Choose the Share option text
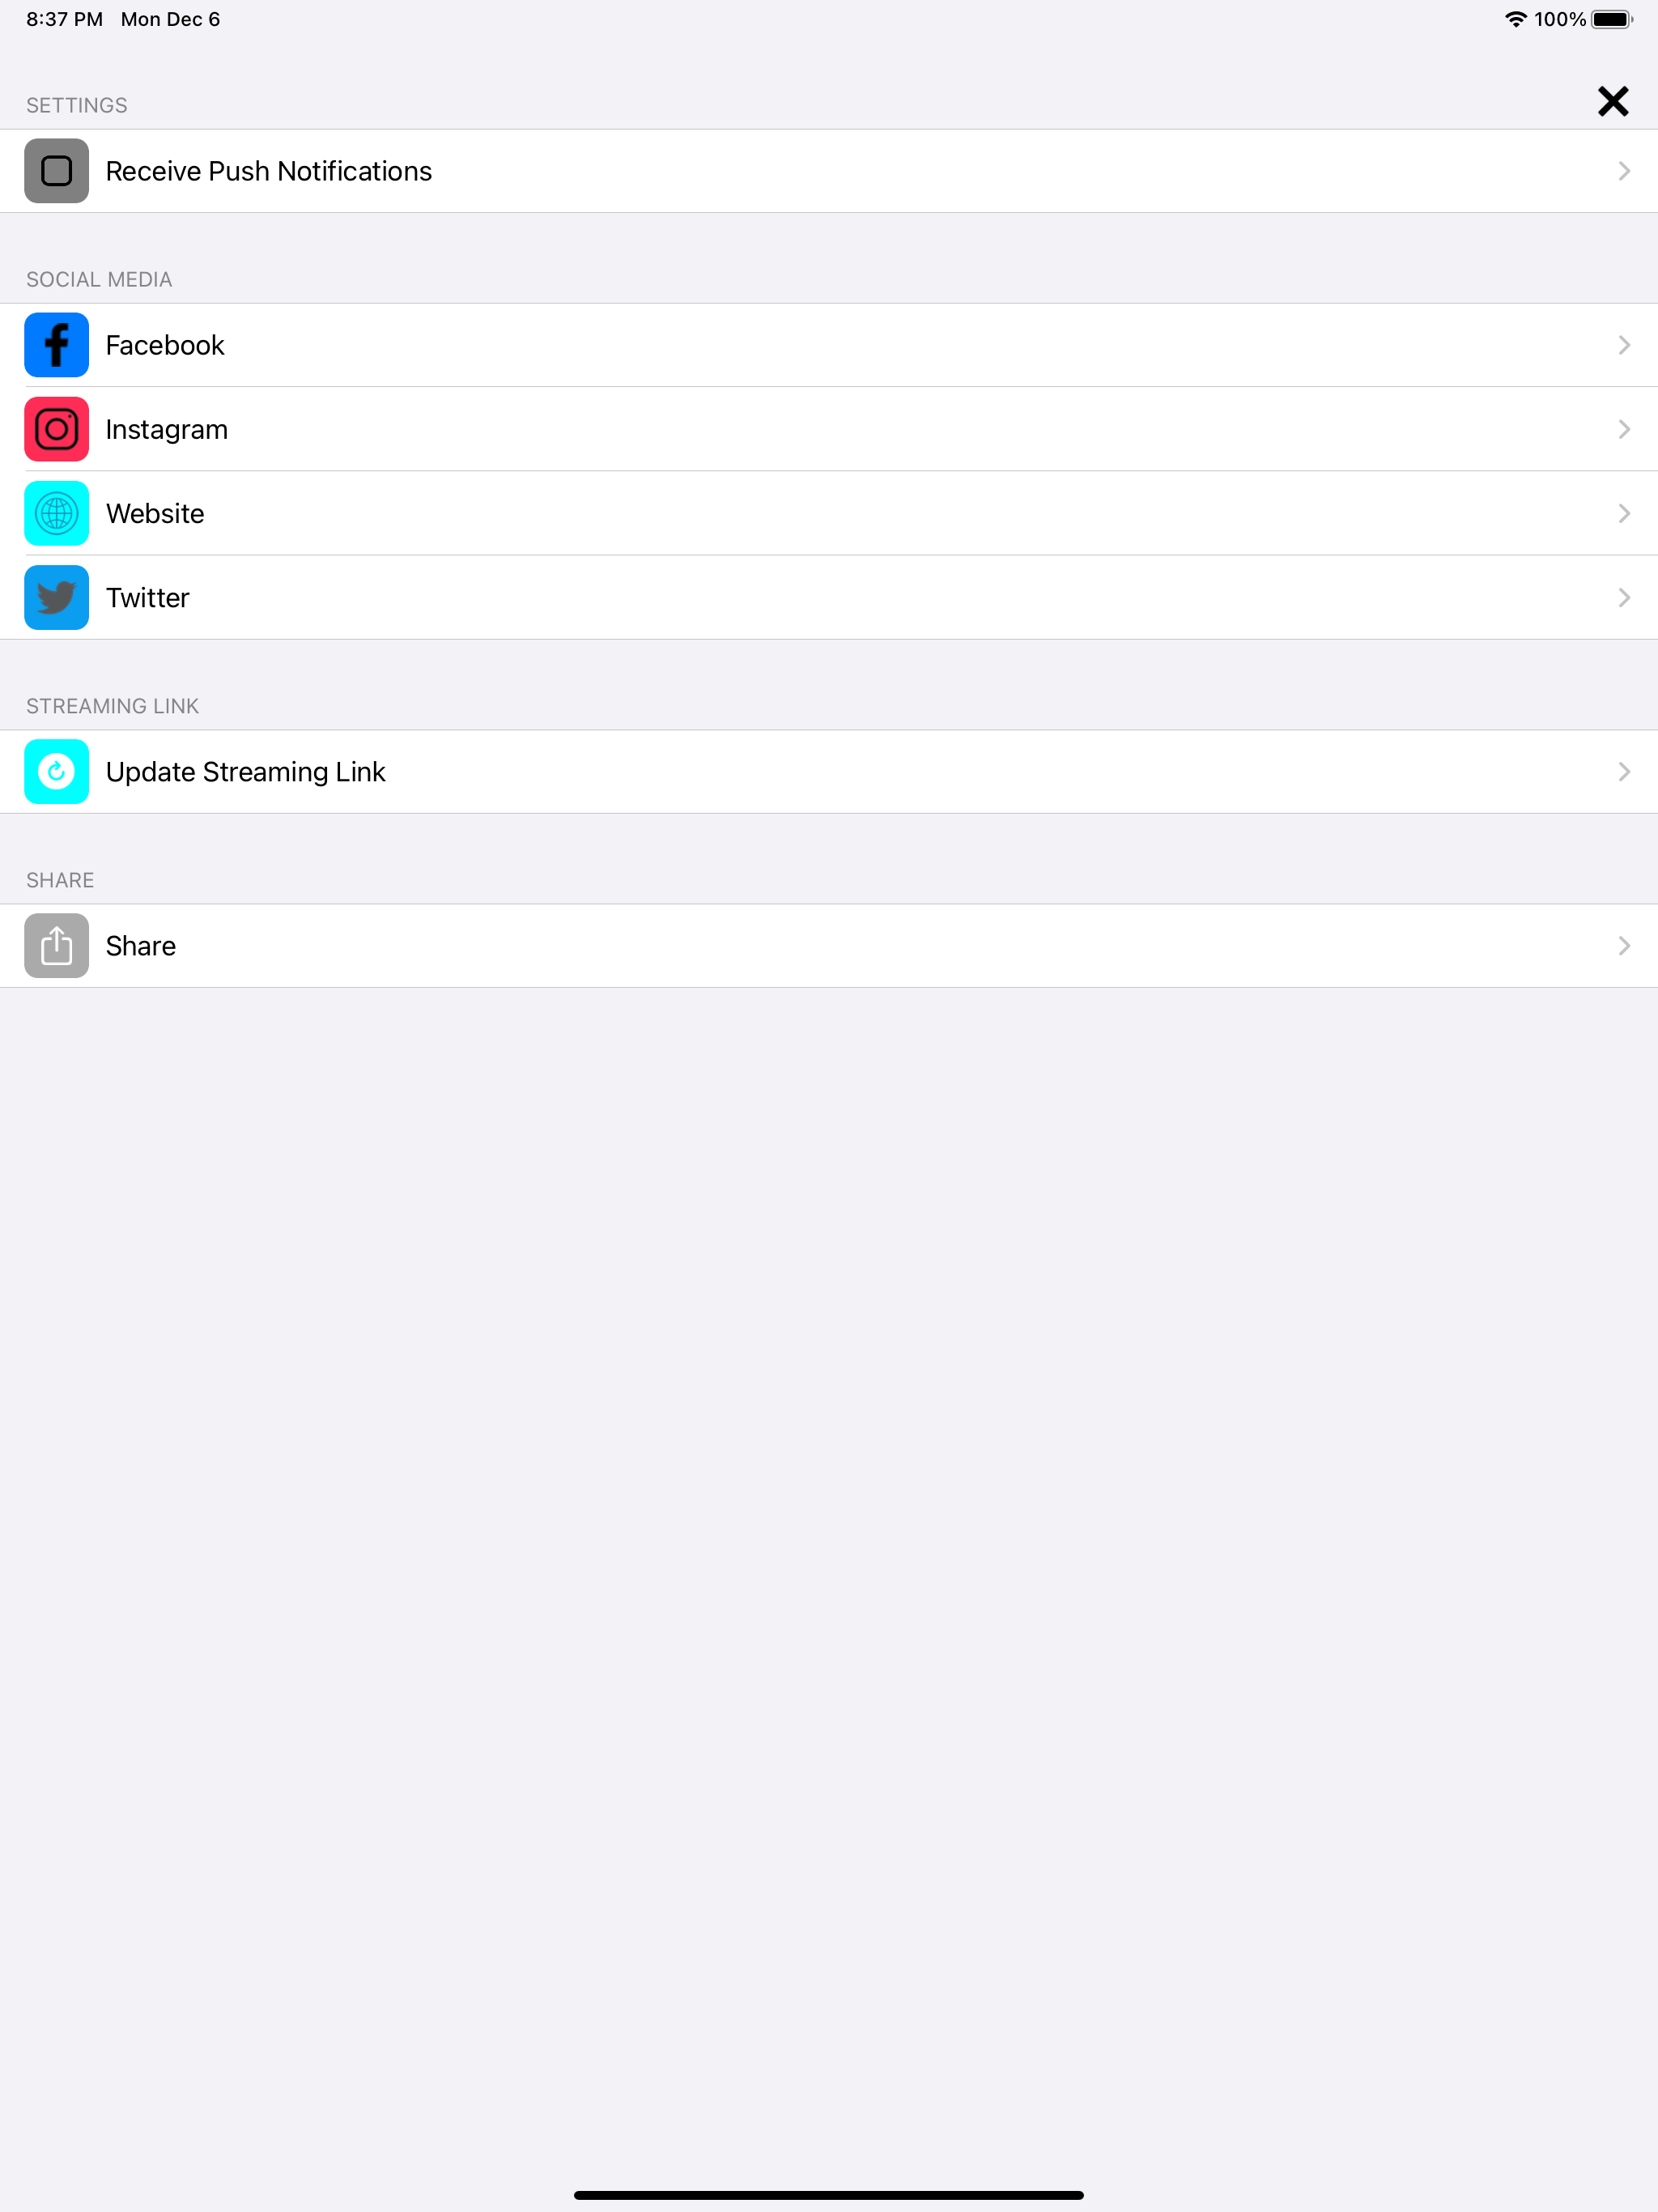The height and width of the screenshot is (2212, 1658). (x=141, y=946)
